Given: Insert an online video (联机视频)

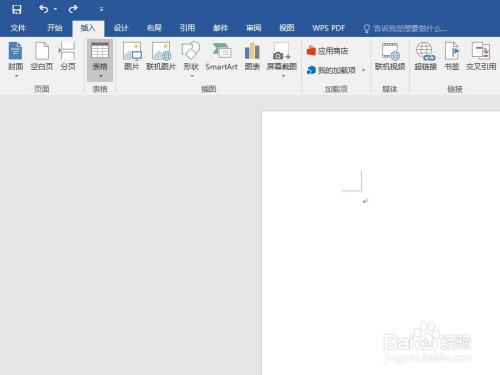Looking at the screenshot, I should point(390,56).
